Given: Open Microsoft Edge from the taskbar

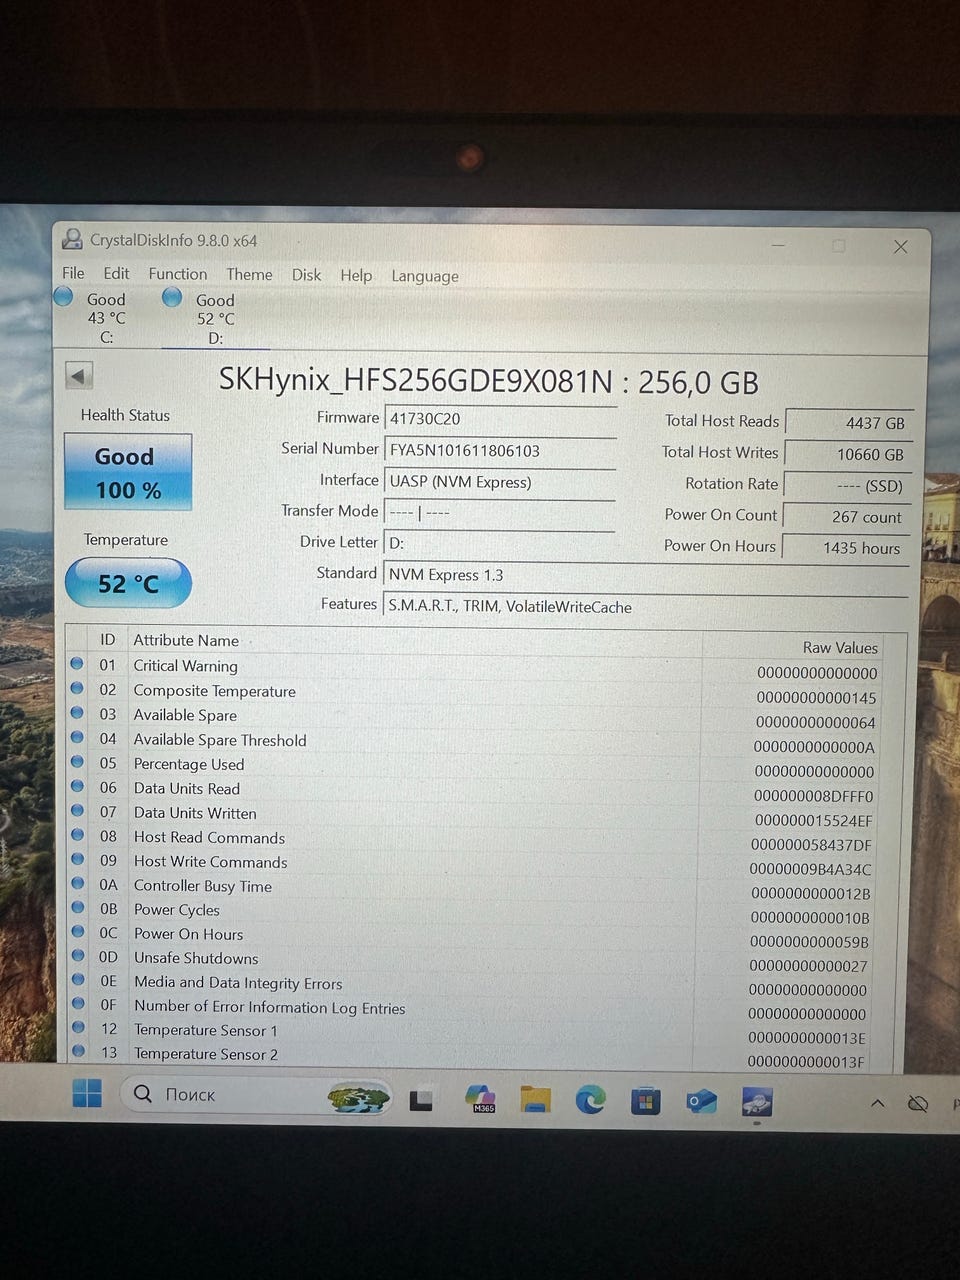Looking at the screenshot, I should point(590,1101).
